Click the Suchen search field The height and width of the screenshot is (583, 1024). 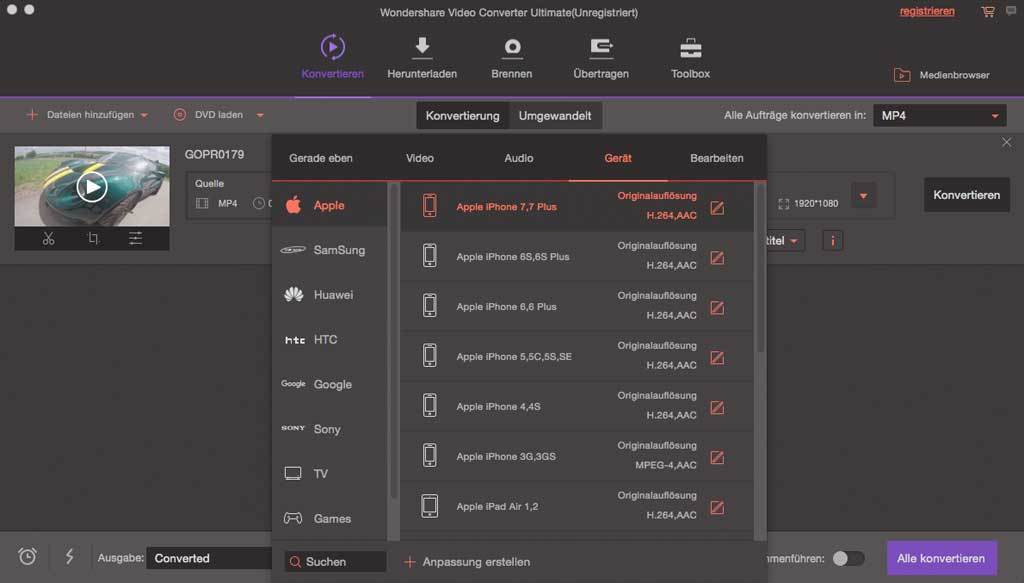[x=336, y=561]
